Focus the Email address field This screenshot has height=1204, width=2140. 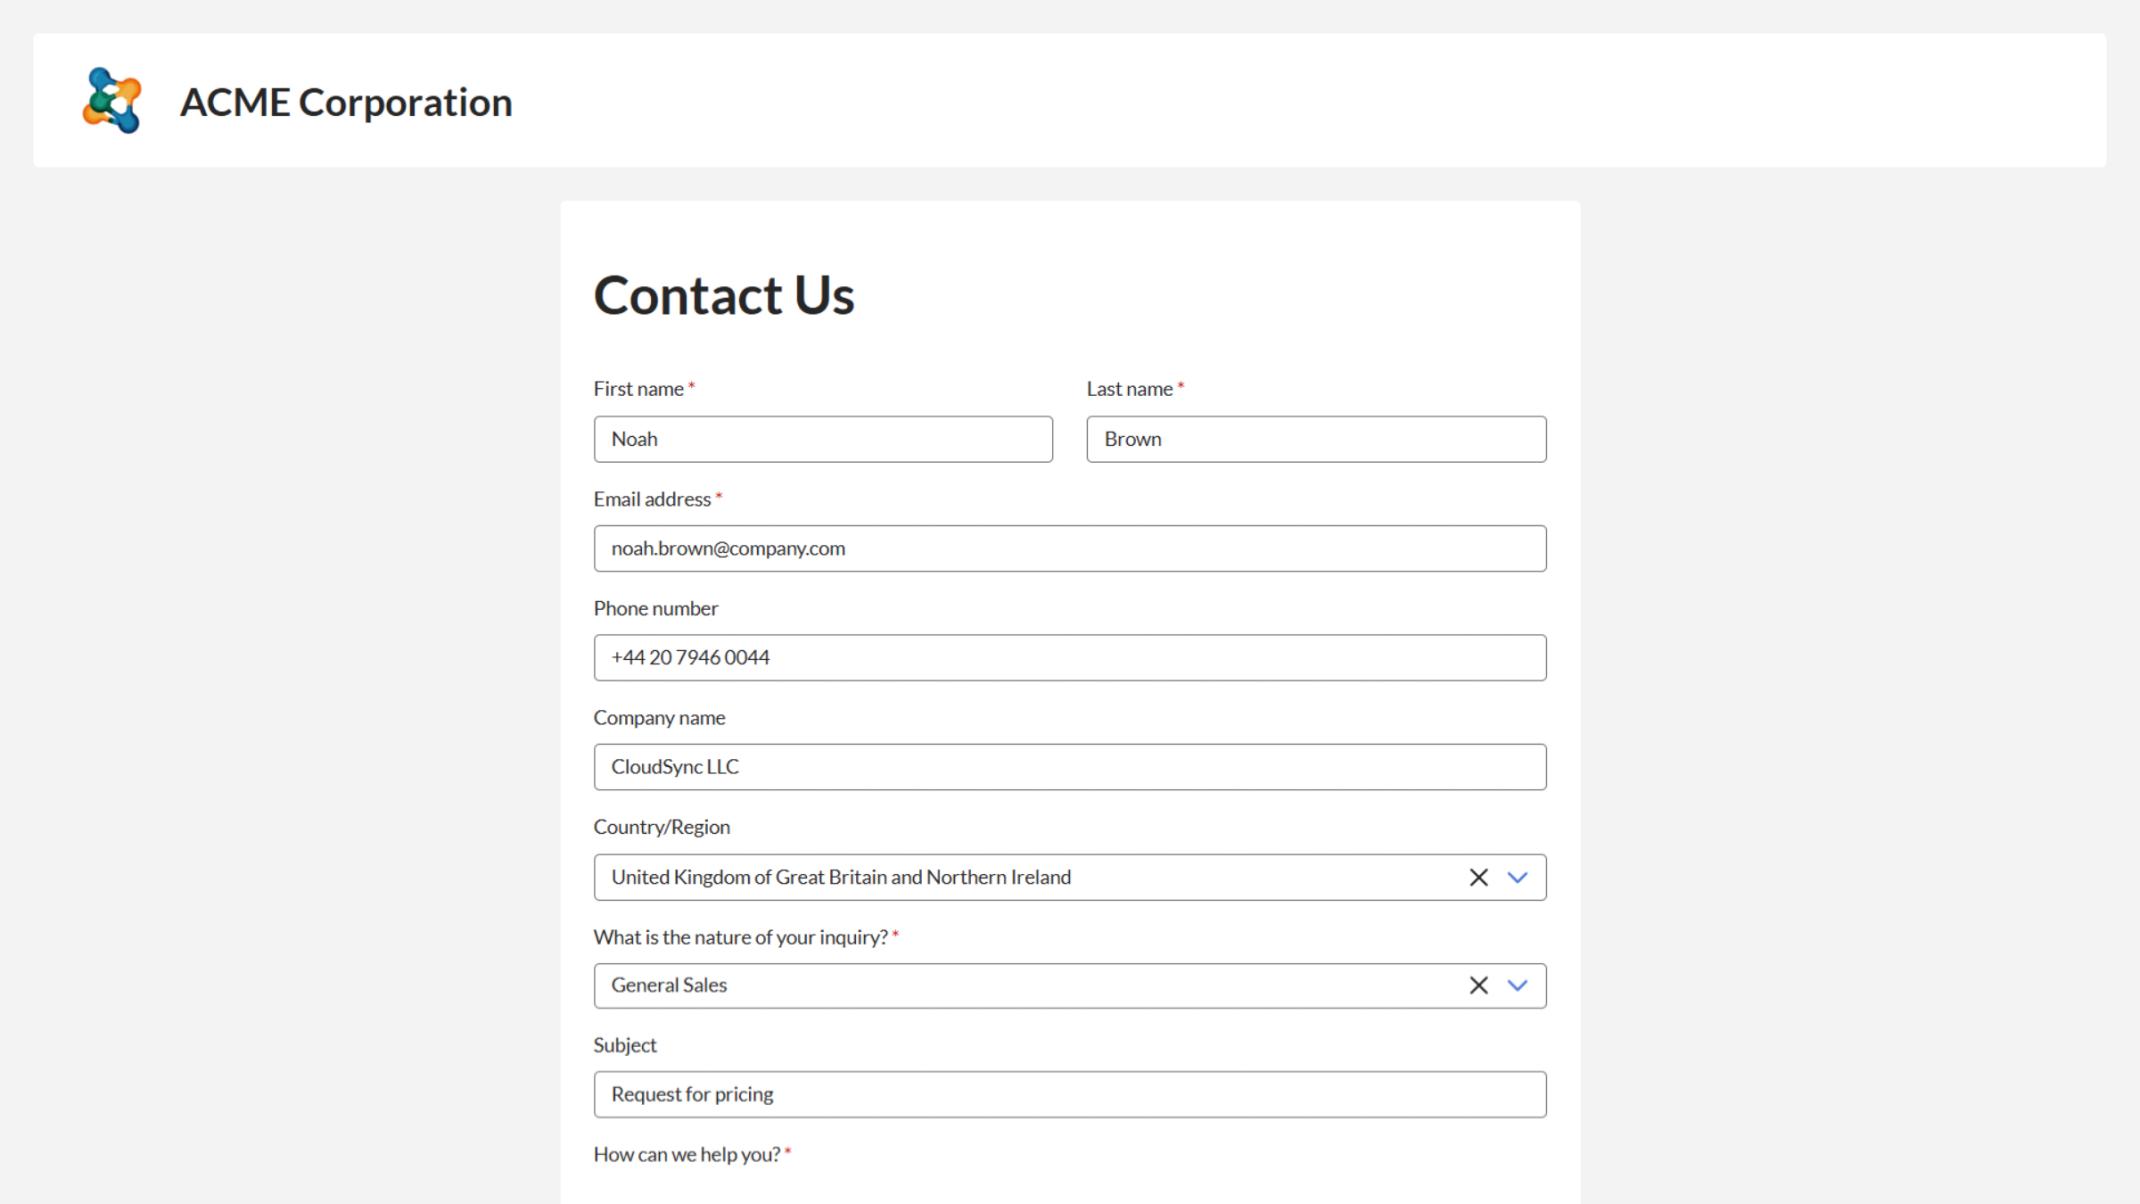(x=1070, y=548)
